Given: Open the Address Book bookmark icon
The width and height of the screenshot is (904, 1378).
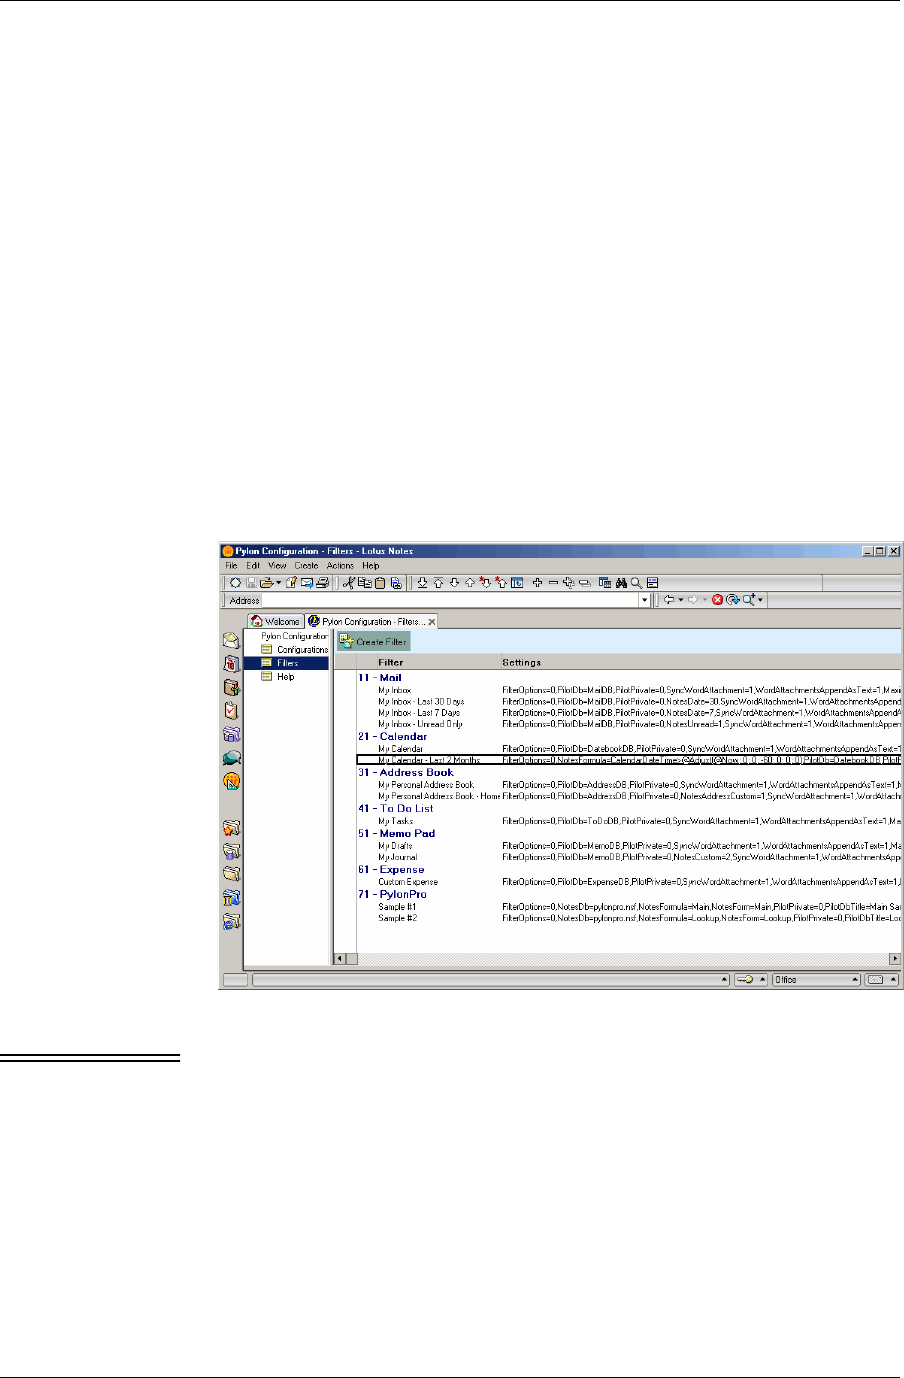Looking at the screenshot, I should click(231, 687).
